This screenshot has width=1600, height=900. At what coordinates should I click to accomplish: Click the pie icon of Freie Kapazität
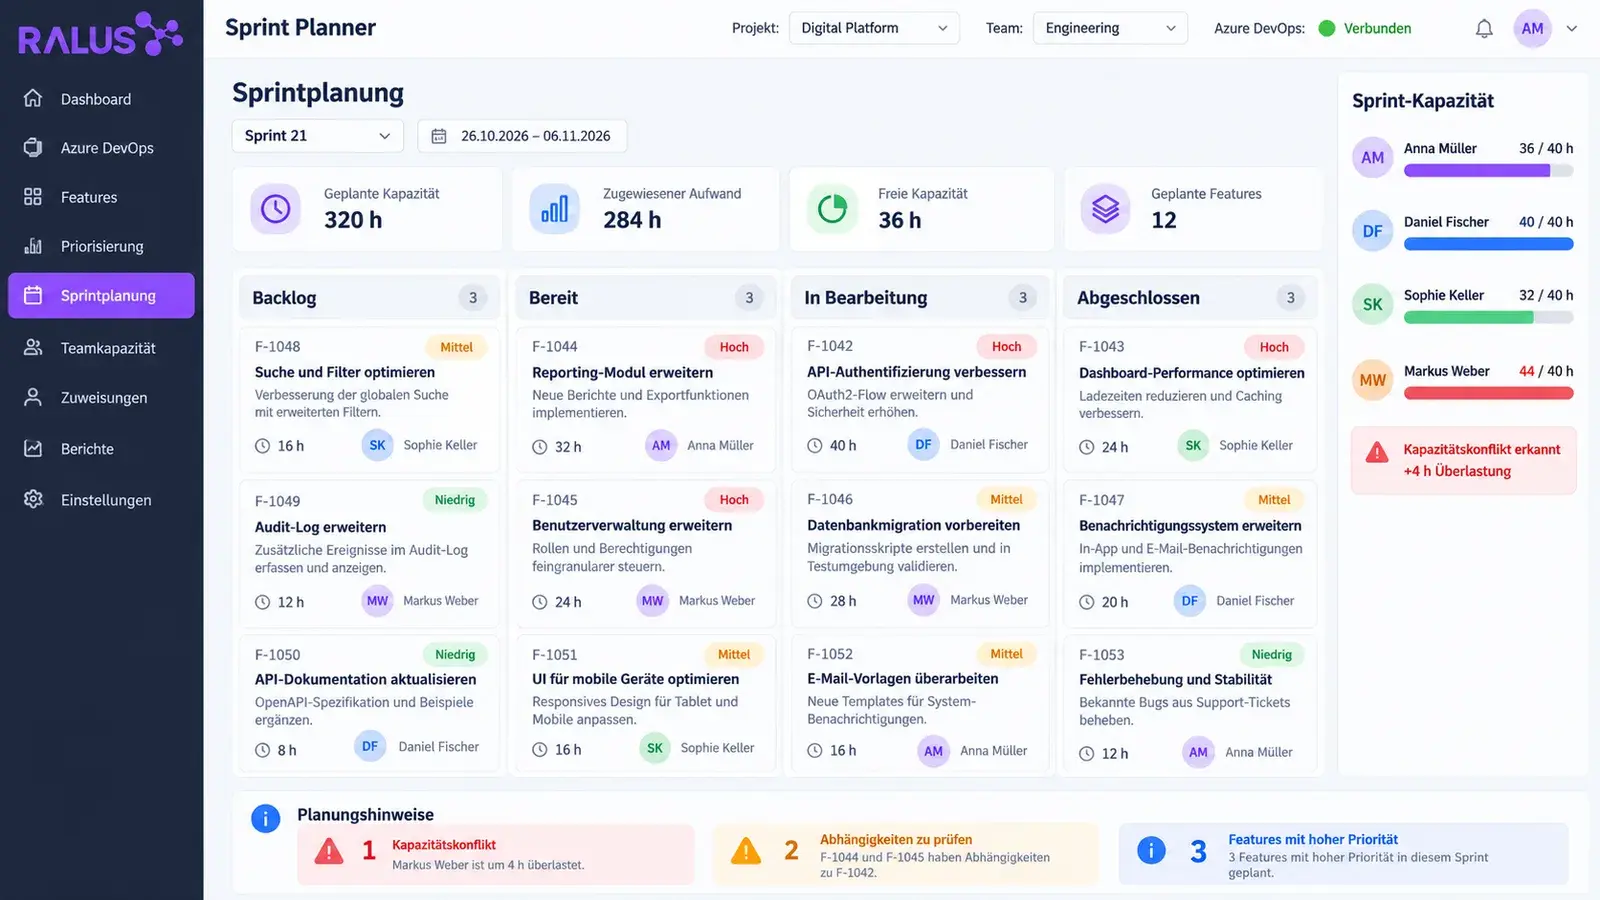(x=832, y=208)
